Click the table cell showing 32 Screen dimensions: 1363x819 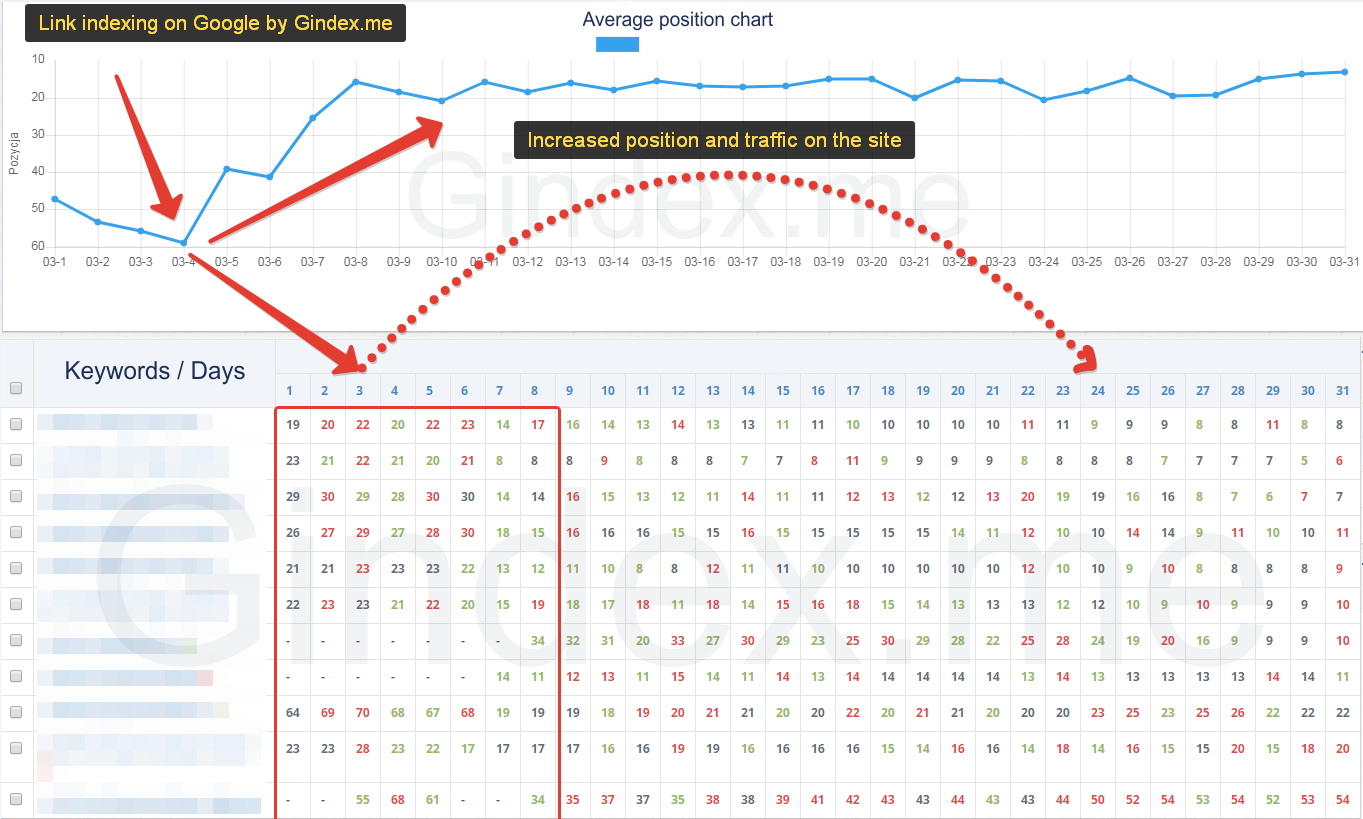[573, 641]
